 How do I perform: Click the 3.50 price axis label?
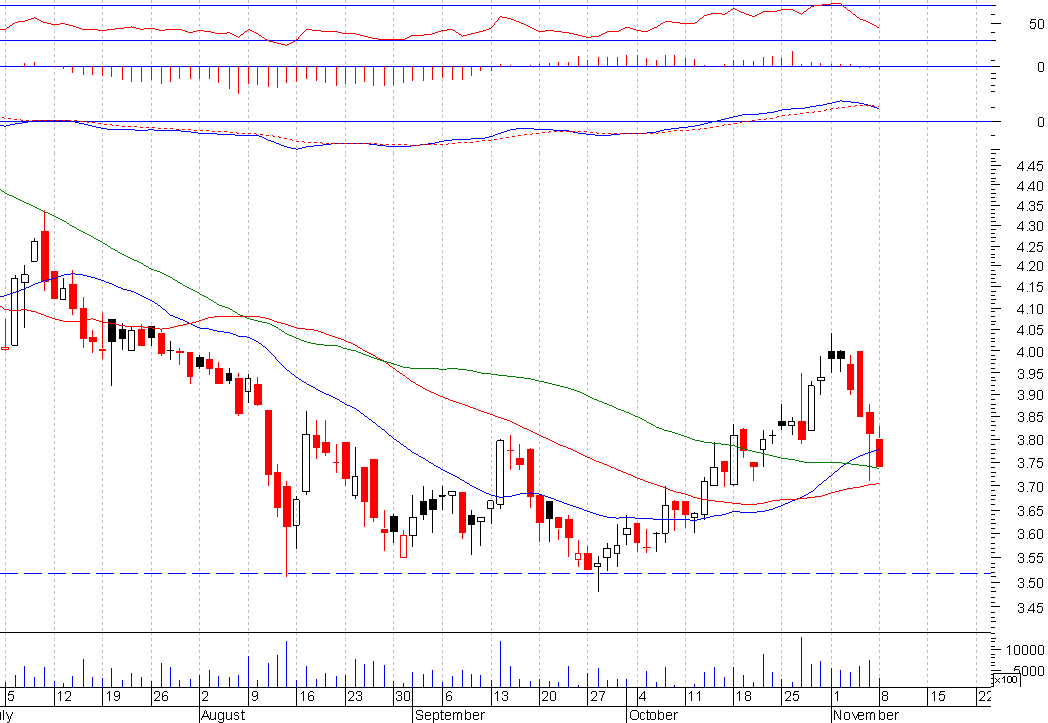(x=1029, y=583)
